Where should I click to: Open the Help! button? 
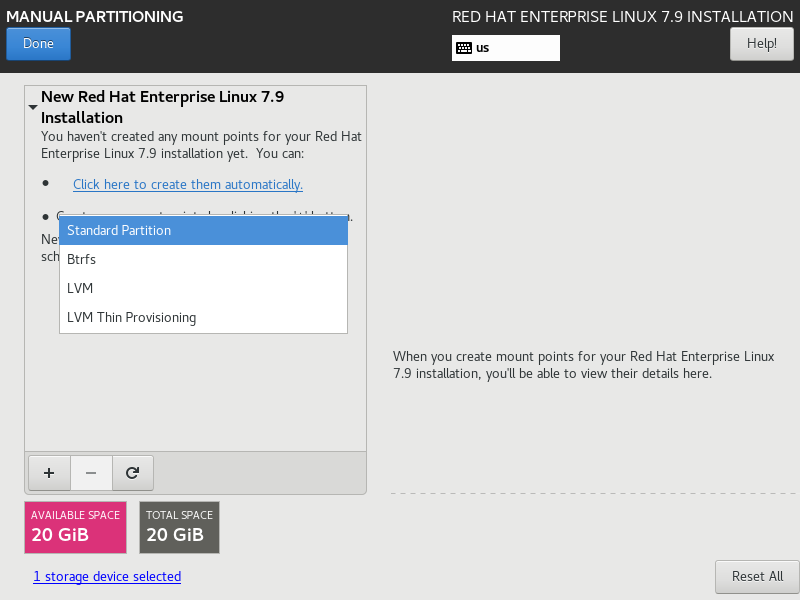[762, 43]
